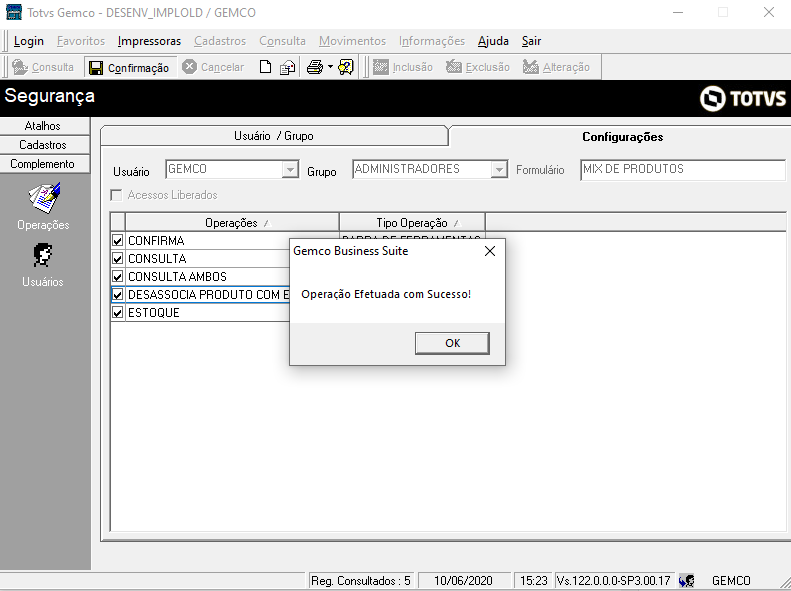
Task: Switch to the Usuário / Grupo tab
Action: pyautogui.click(x=274, y=136)
